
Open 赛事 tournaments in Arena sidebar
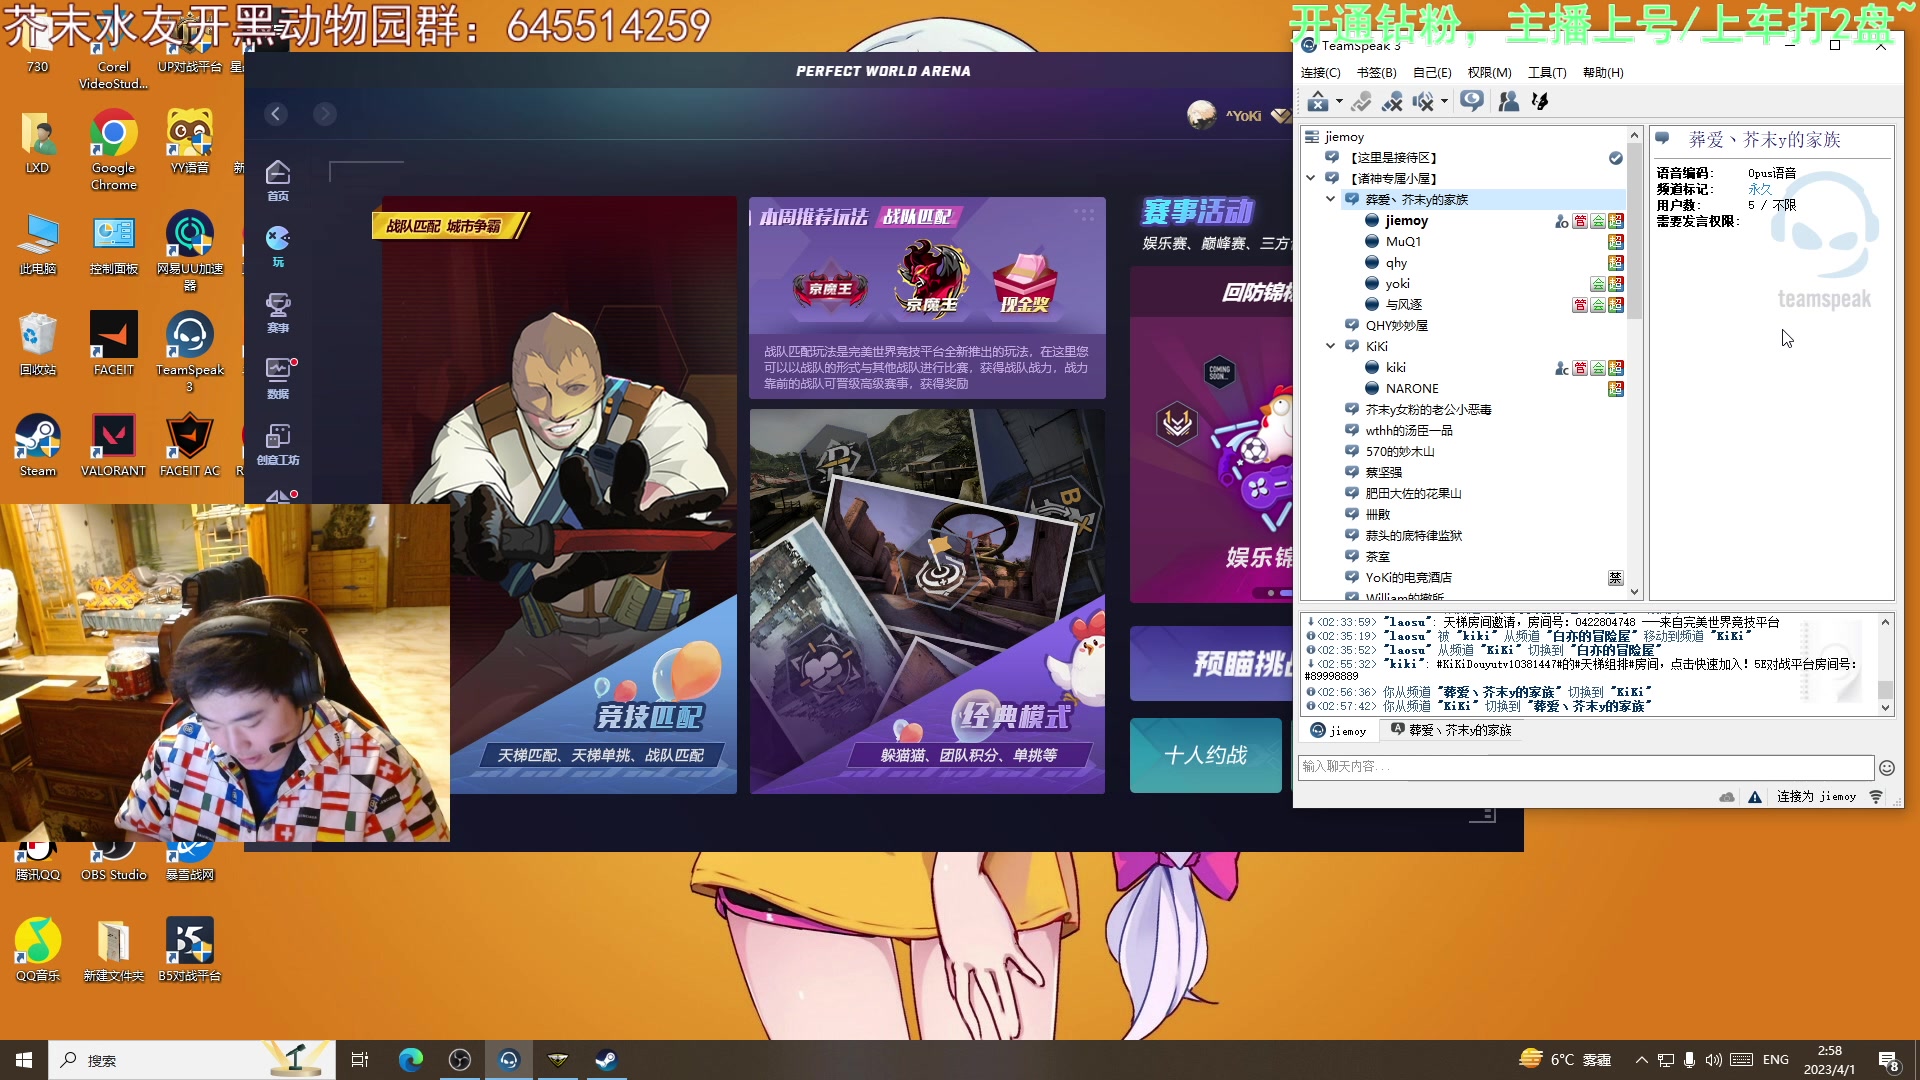tap(278, 313)
